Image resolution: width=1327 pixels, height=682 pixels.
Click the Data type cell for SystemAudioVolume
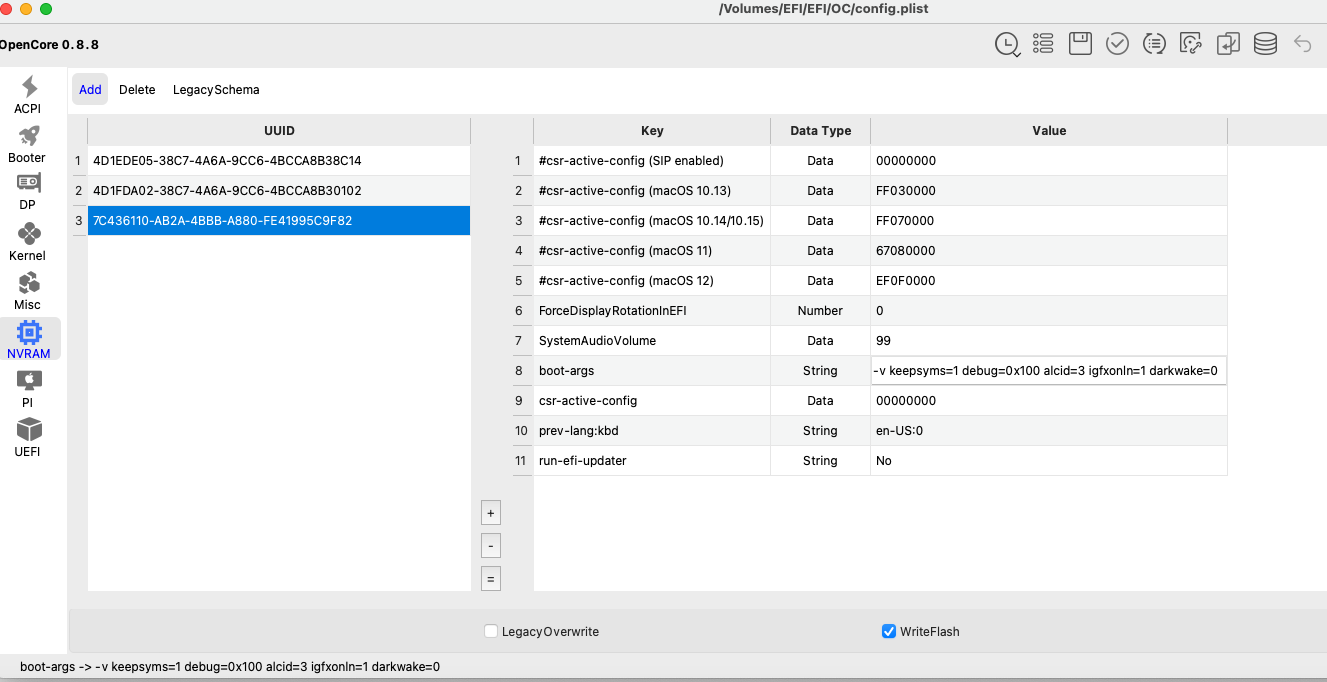click(820, 340)
